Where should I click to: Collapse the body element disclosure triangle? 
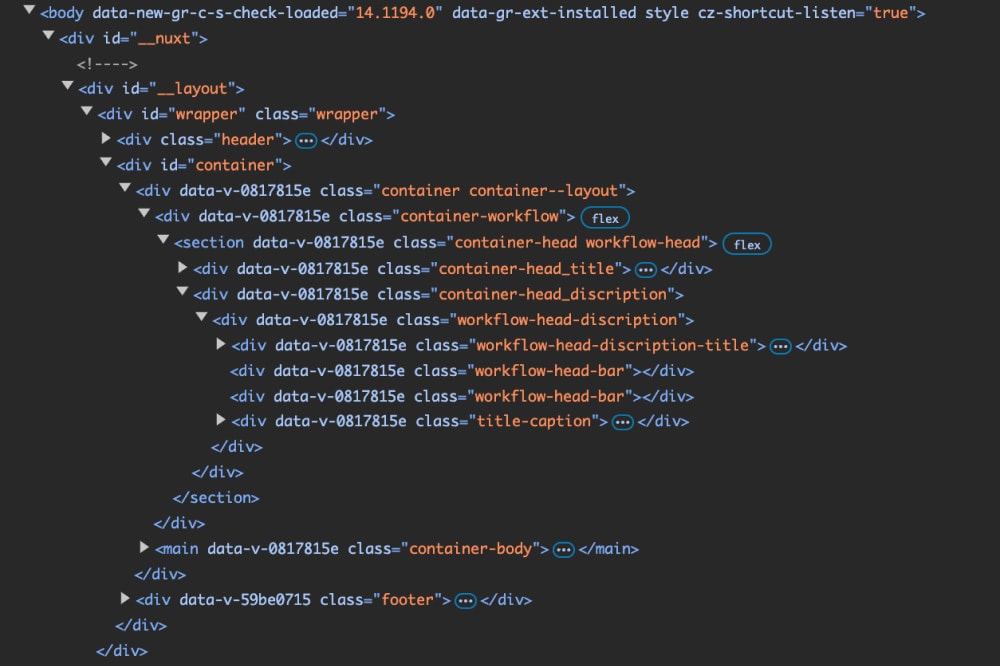pos(29,11)
